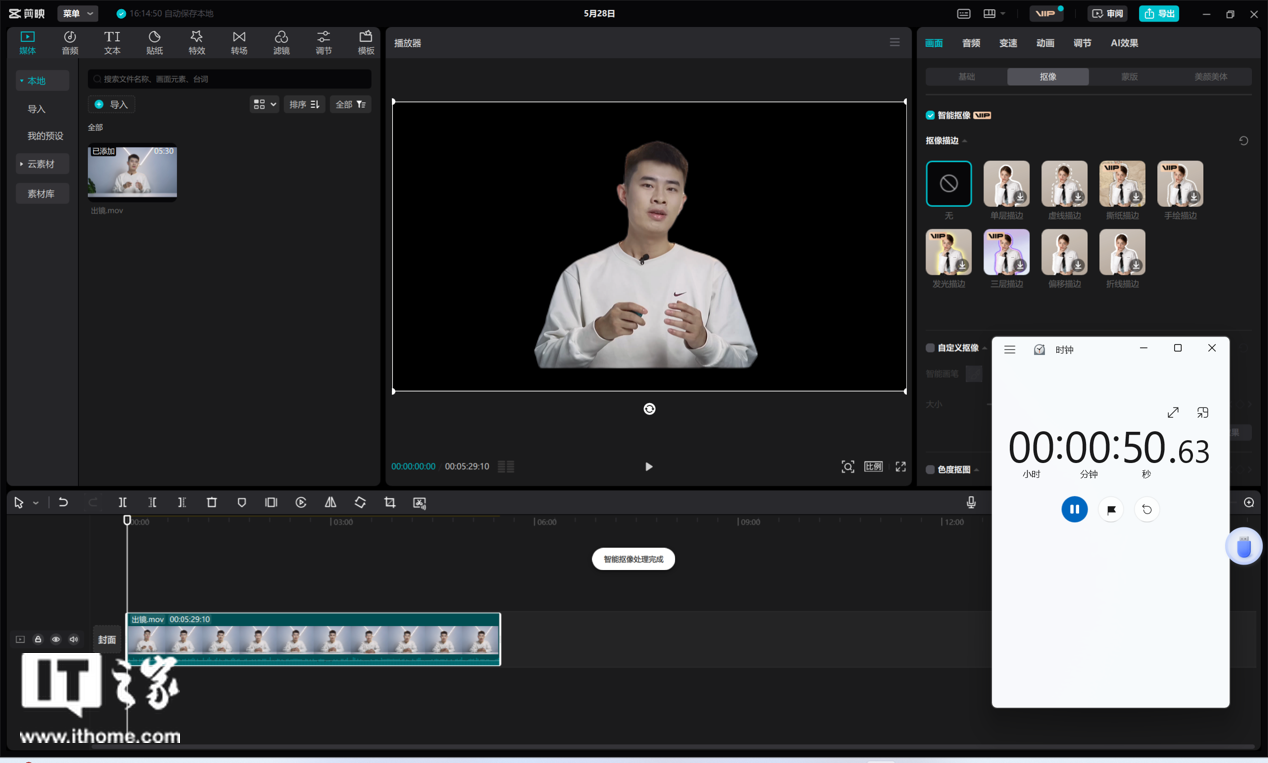Expand the 云素材 section in sidebar
This screenshot has width=1268, height=763.
point(42,164)
